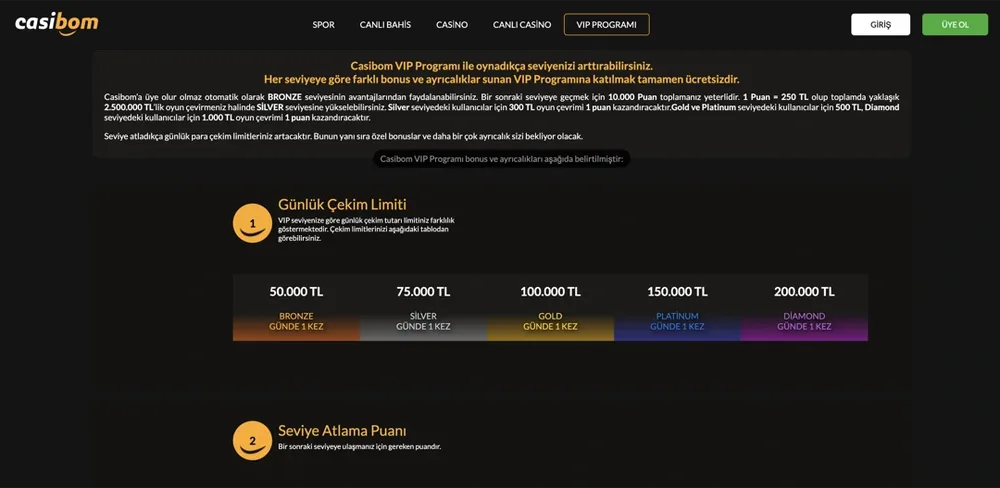Viewport: 1000px width, 488px height.
Task: Click the 'bonus ve ayrıcalıkları aşağıda belirtilmiştir' pill
Action: tap(501, 159)
